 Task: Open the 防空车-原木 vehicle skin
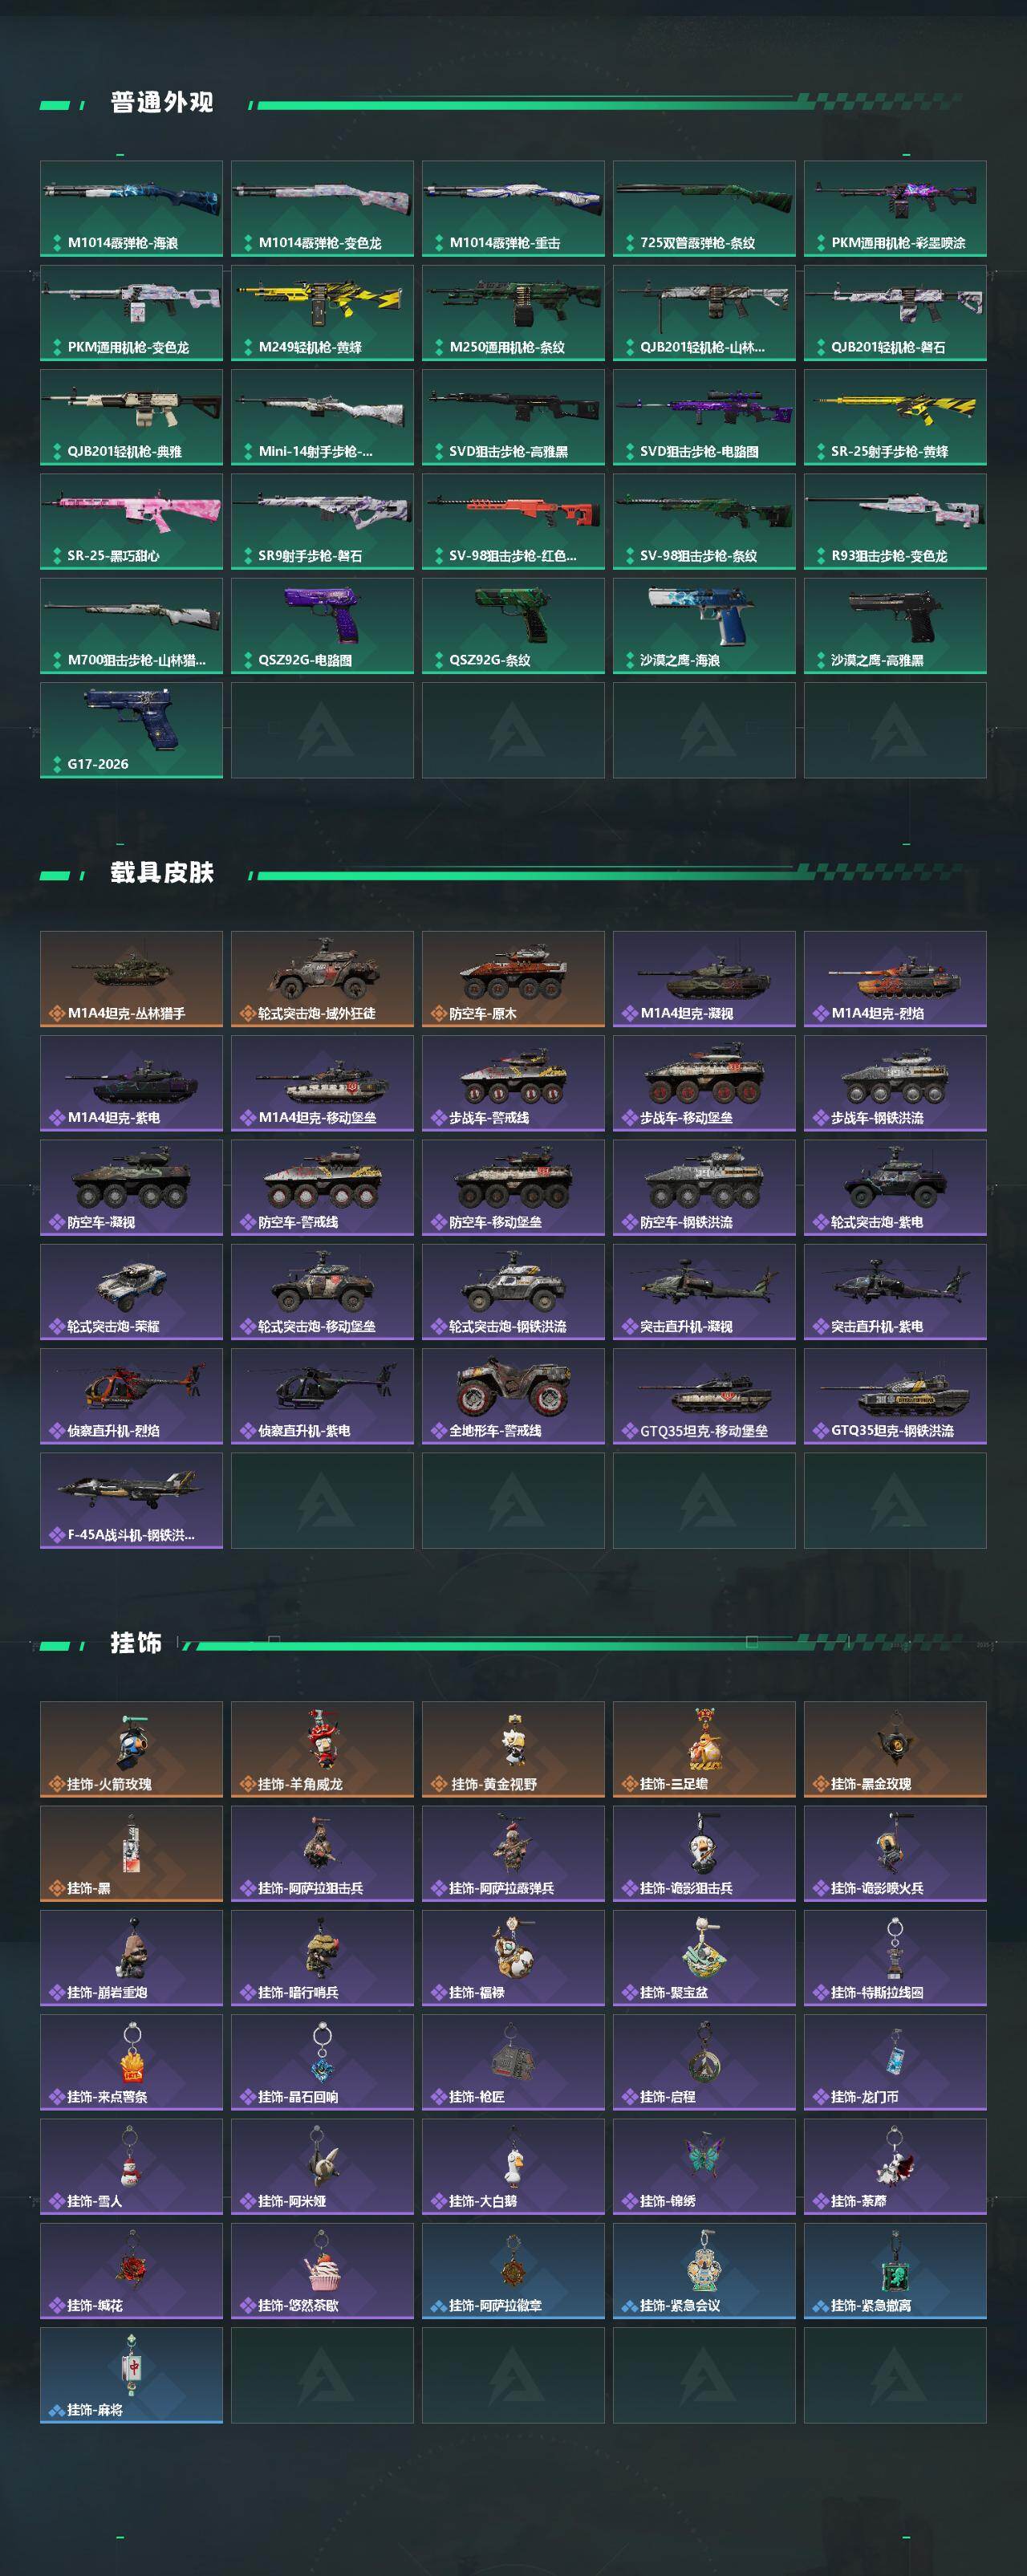(513, 979)
